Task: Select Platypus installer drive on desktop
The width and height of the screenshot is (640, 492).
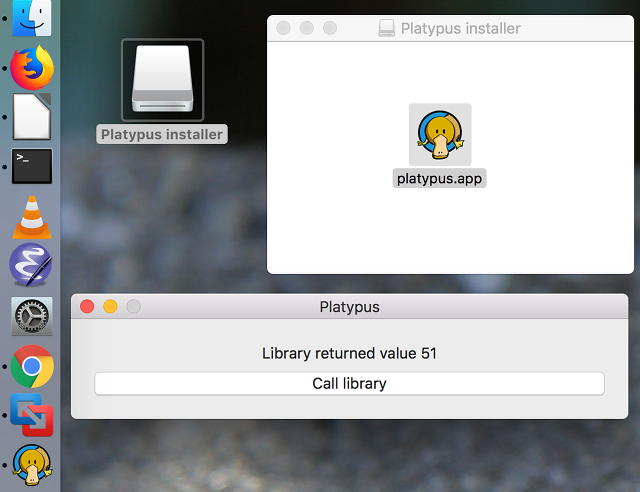Action: [x=162, y=80]
